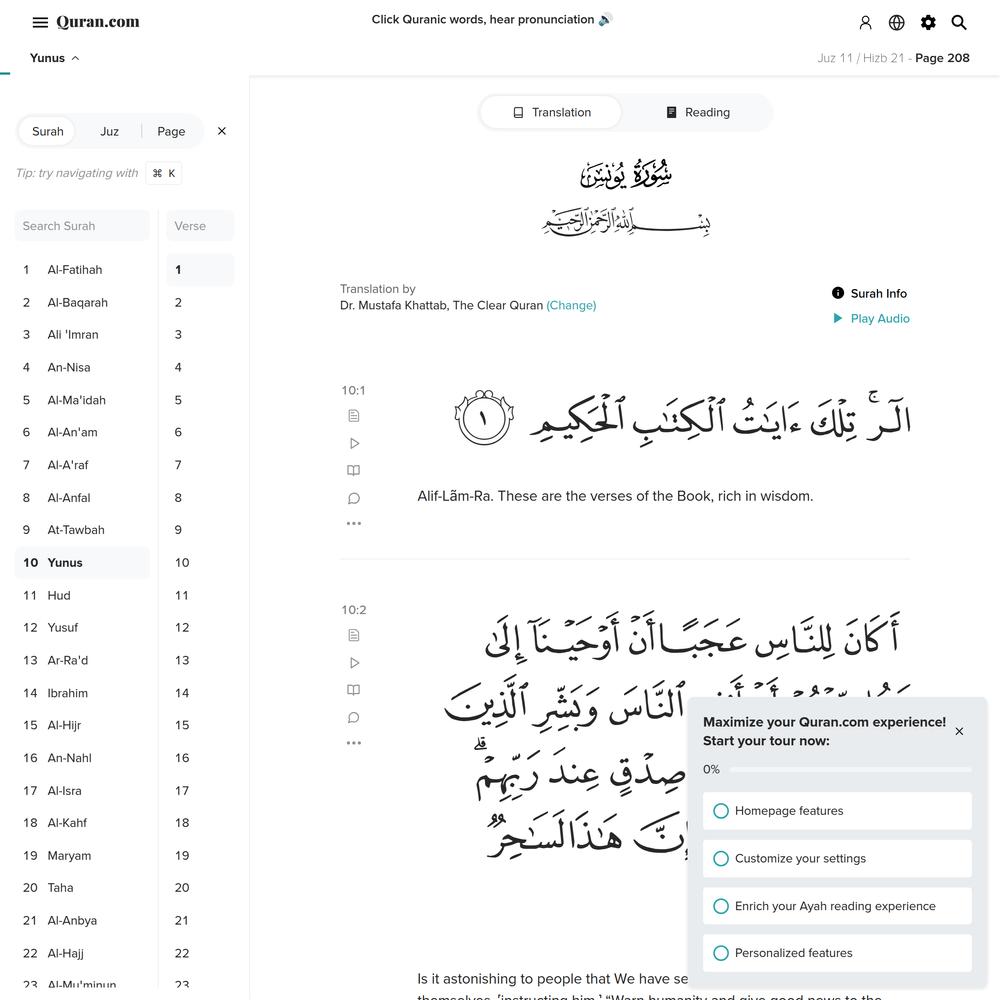Click the tour progress bar
1000x1000 pixels.
850,770
